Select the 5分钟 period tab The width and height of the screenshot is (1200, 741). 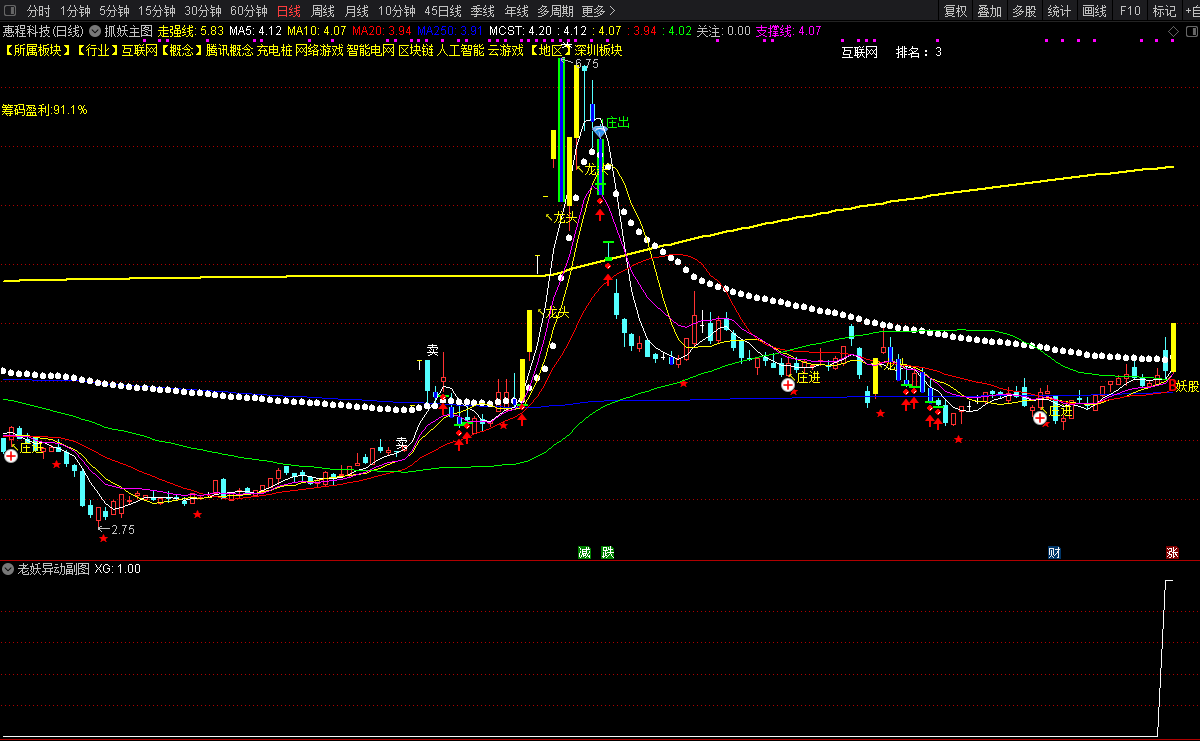click(114, 11)
